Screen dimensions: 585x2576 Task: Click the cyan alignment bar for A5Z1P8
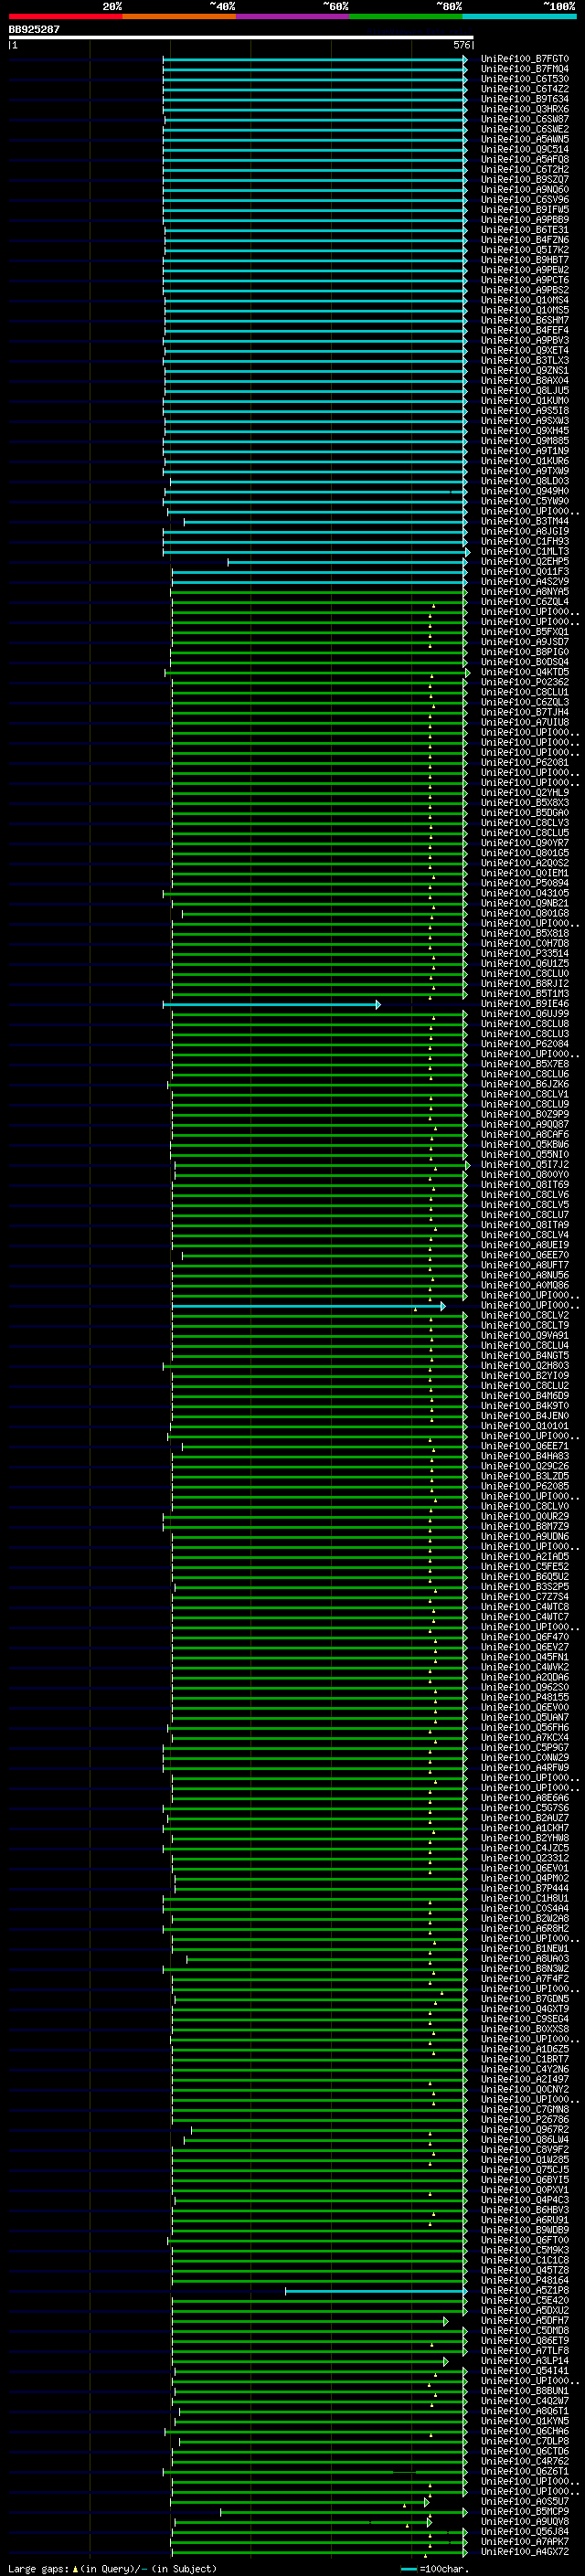pyautogui.click(x=376, y=2291)
